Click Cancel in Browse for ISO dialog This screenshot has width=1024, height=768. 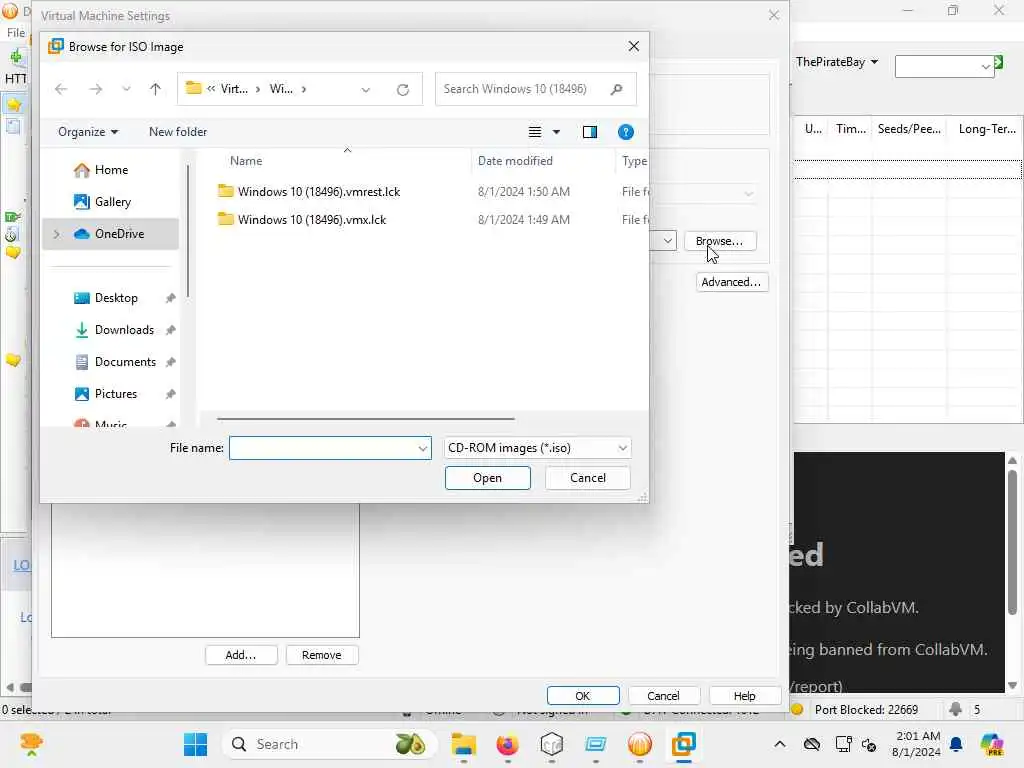tap(588, 478)
